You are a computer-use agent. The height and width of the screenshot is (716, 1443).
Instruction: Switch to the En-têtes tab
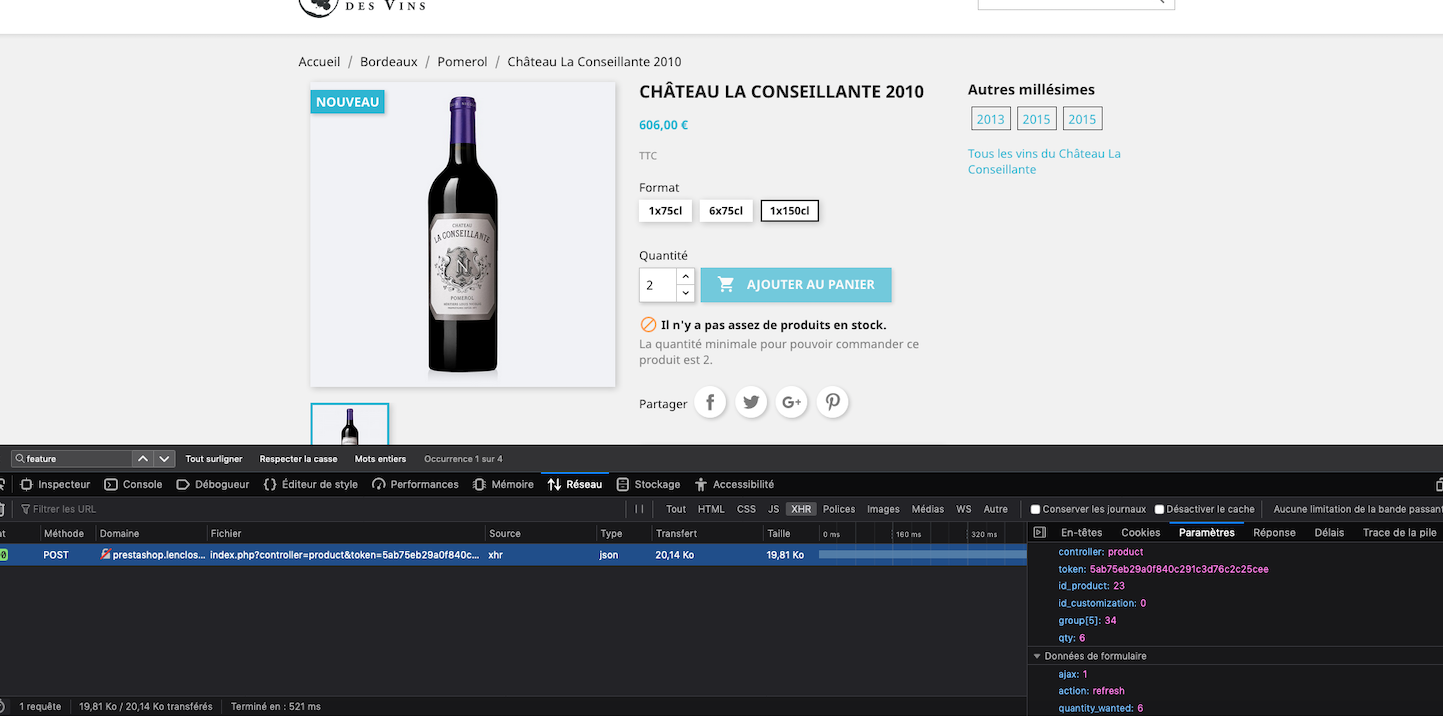[x=1082, y=533]
